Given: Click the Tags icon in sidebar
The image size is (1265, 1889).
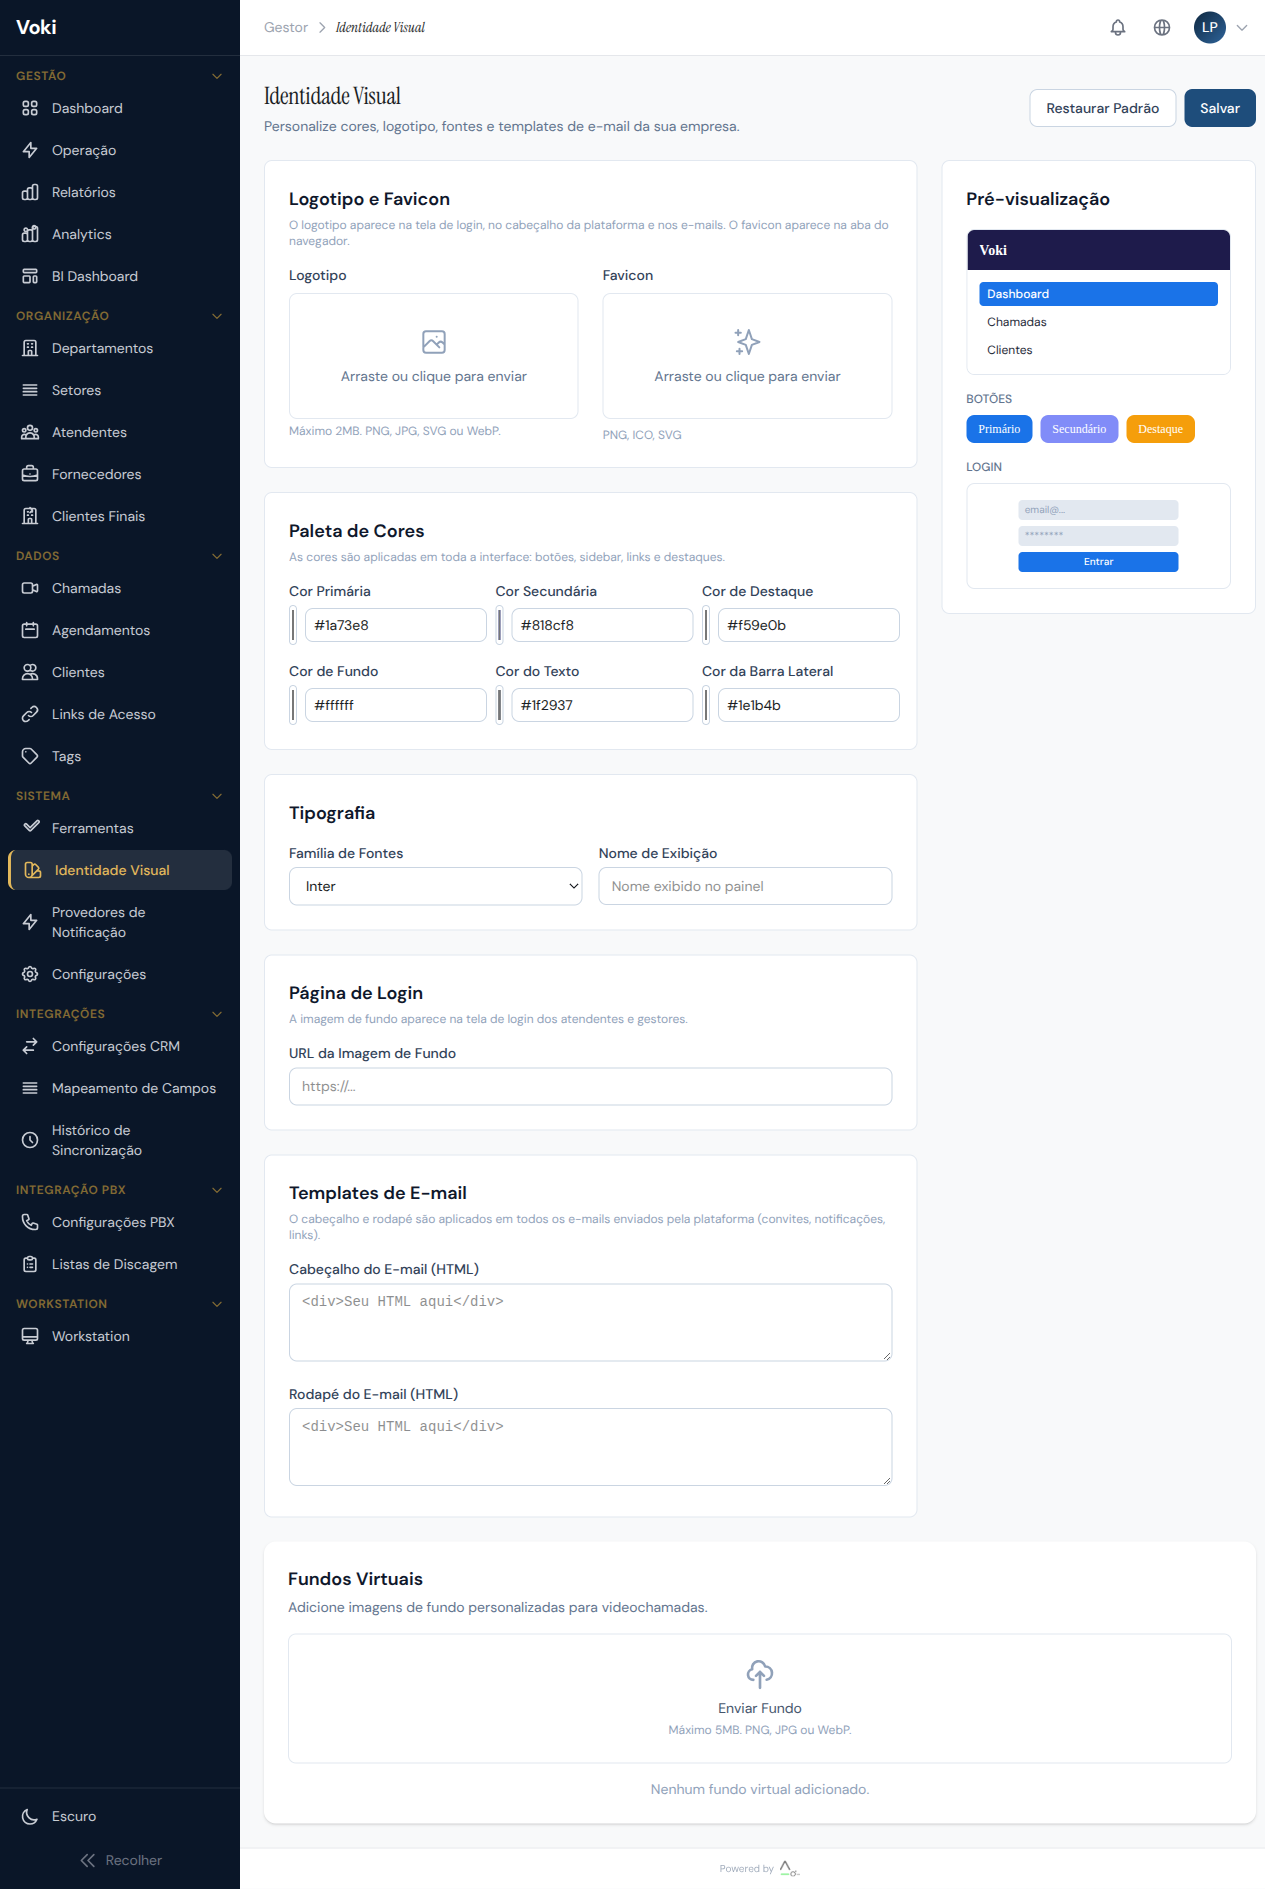Looking at the screenshot, I should pos(30,756).
